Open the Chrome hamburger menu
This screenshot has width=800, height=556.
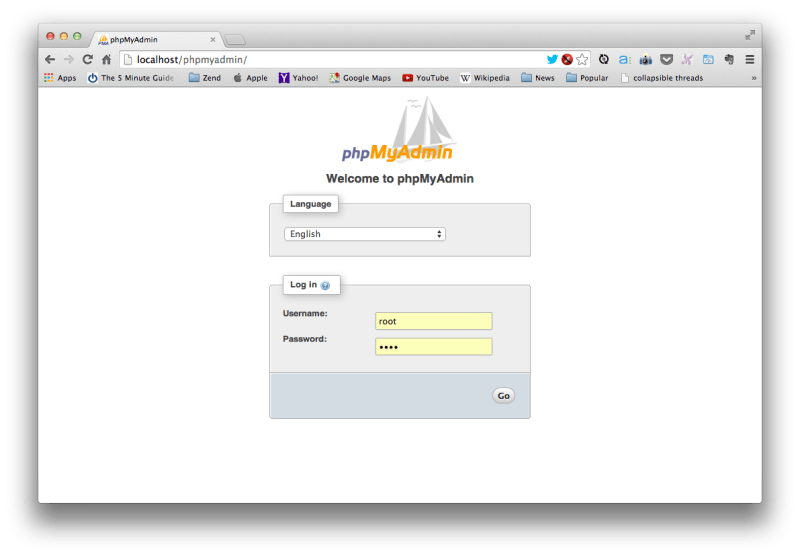point(749,60)
